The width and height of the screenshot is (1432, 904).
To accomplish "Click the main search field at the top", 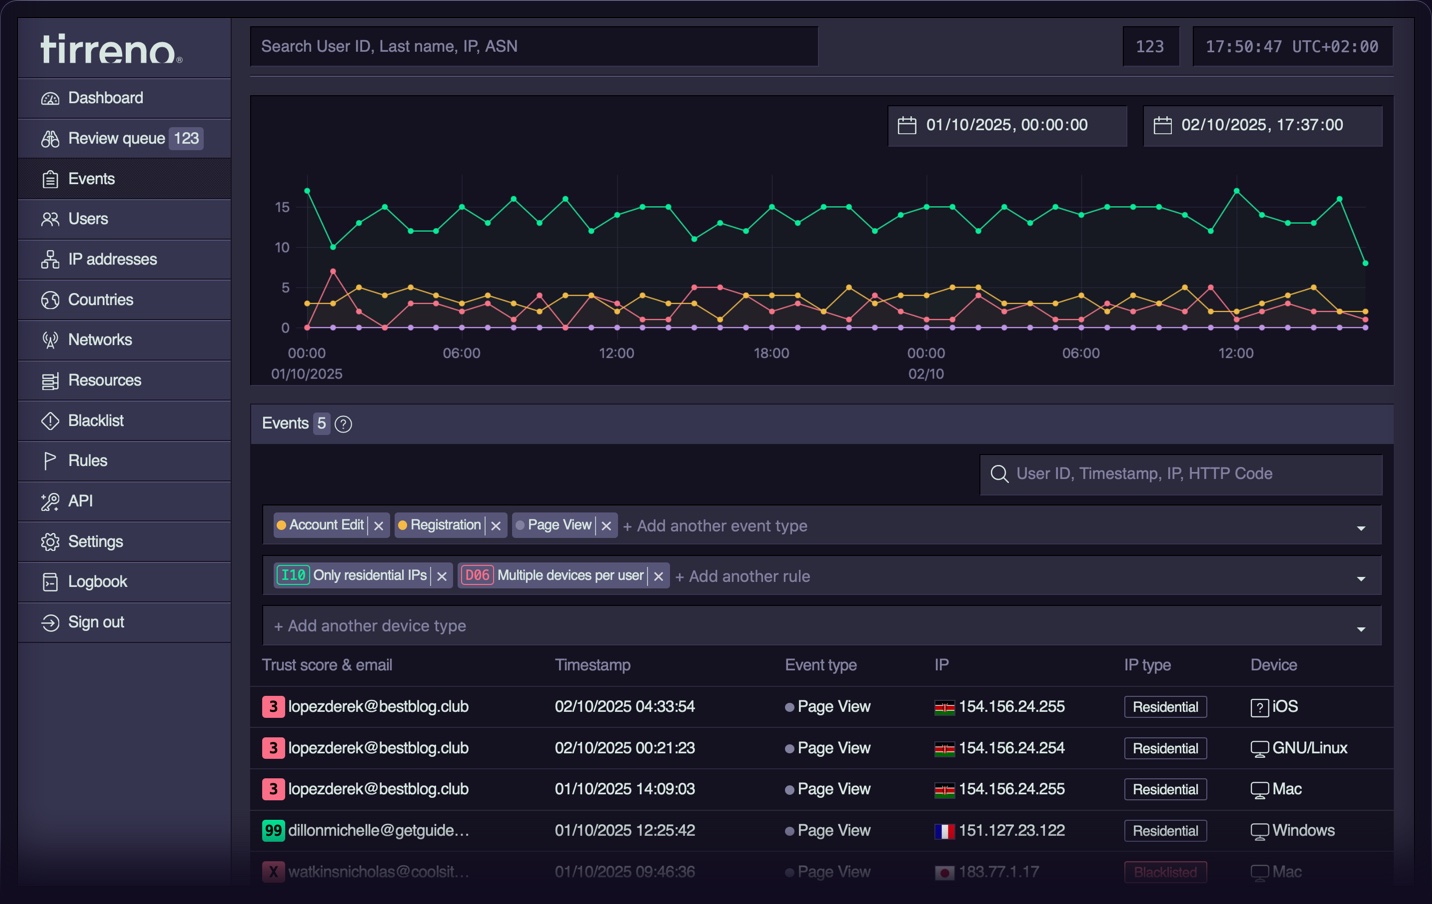I will pyautogui.click(x=534, y=45).
